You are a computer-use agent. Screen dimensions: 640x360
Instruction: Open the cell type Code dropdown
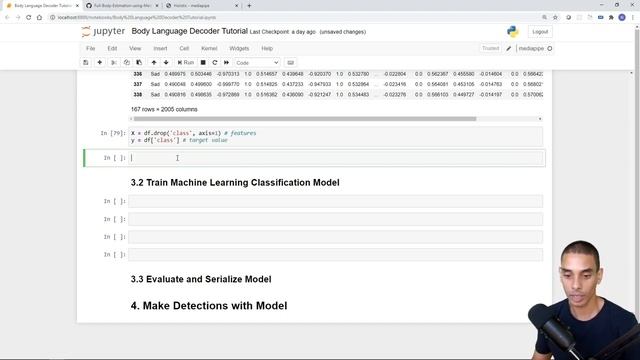257,63
